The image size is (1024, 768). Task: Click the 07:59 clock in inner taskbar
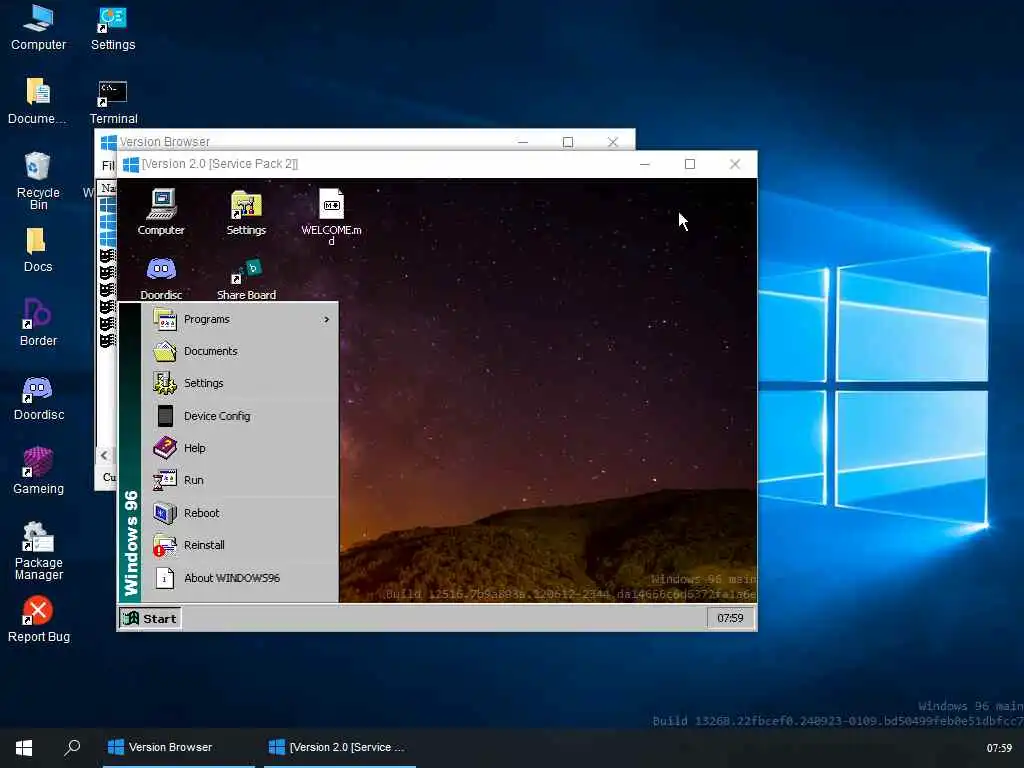[x=730, y=618]
